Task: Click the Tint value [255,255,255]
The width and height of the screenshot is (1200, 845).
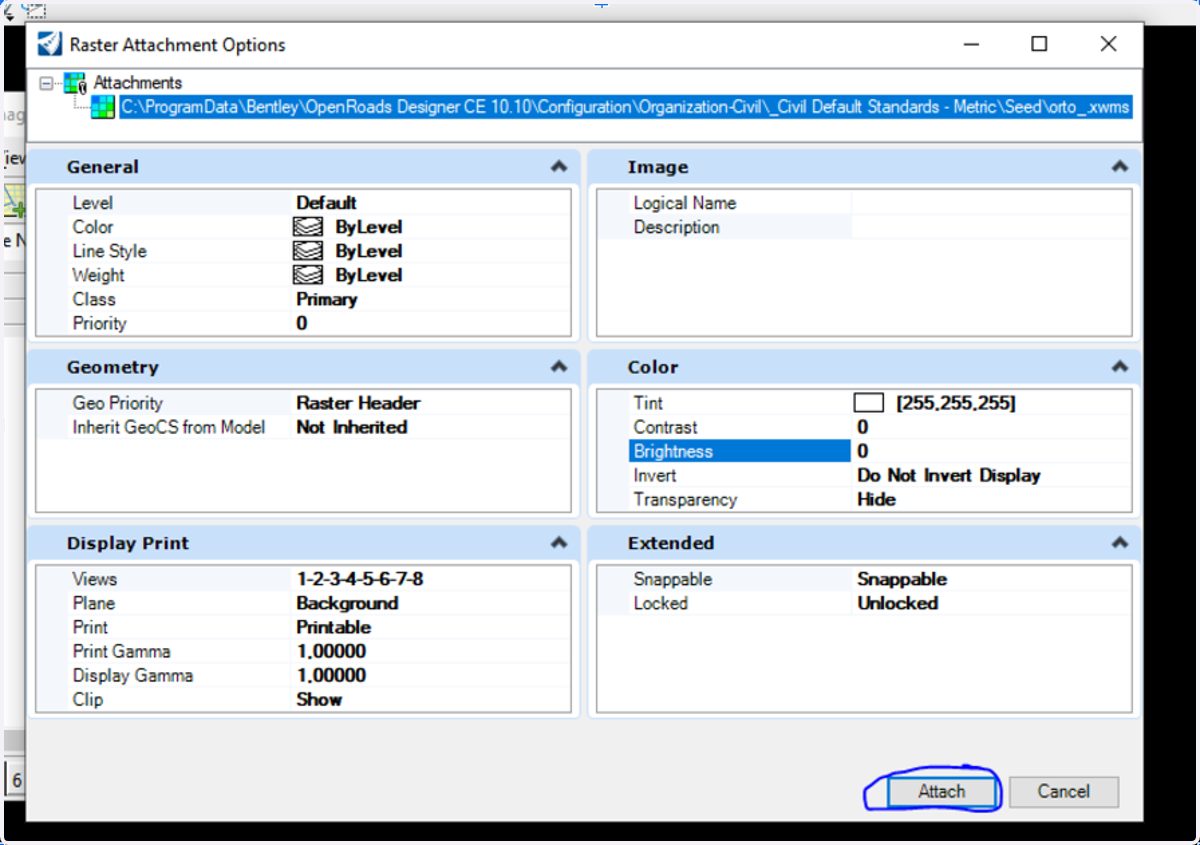Action: [956, 403]
